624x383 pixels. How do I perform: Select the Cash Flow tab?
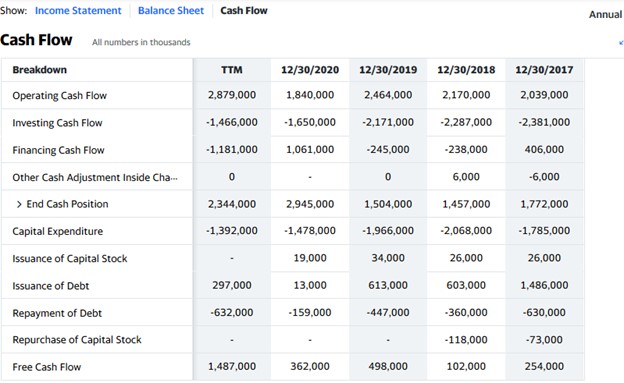244,11
